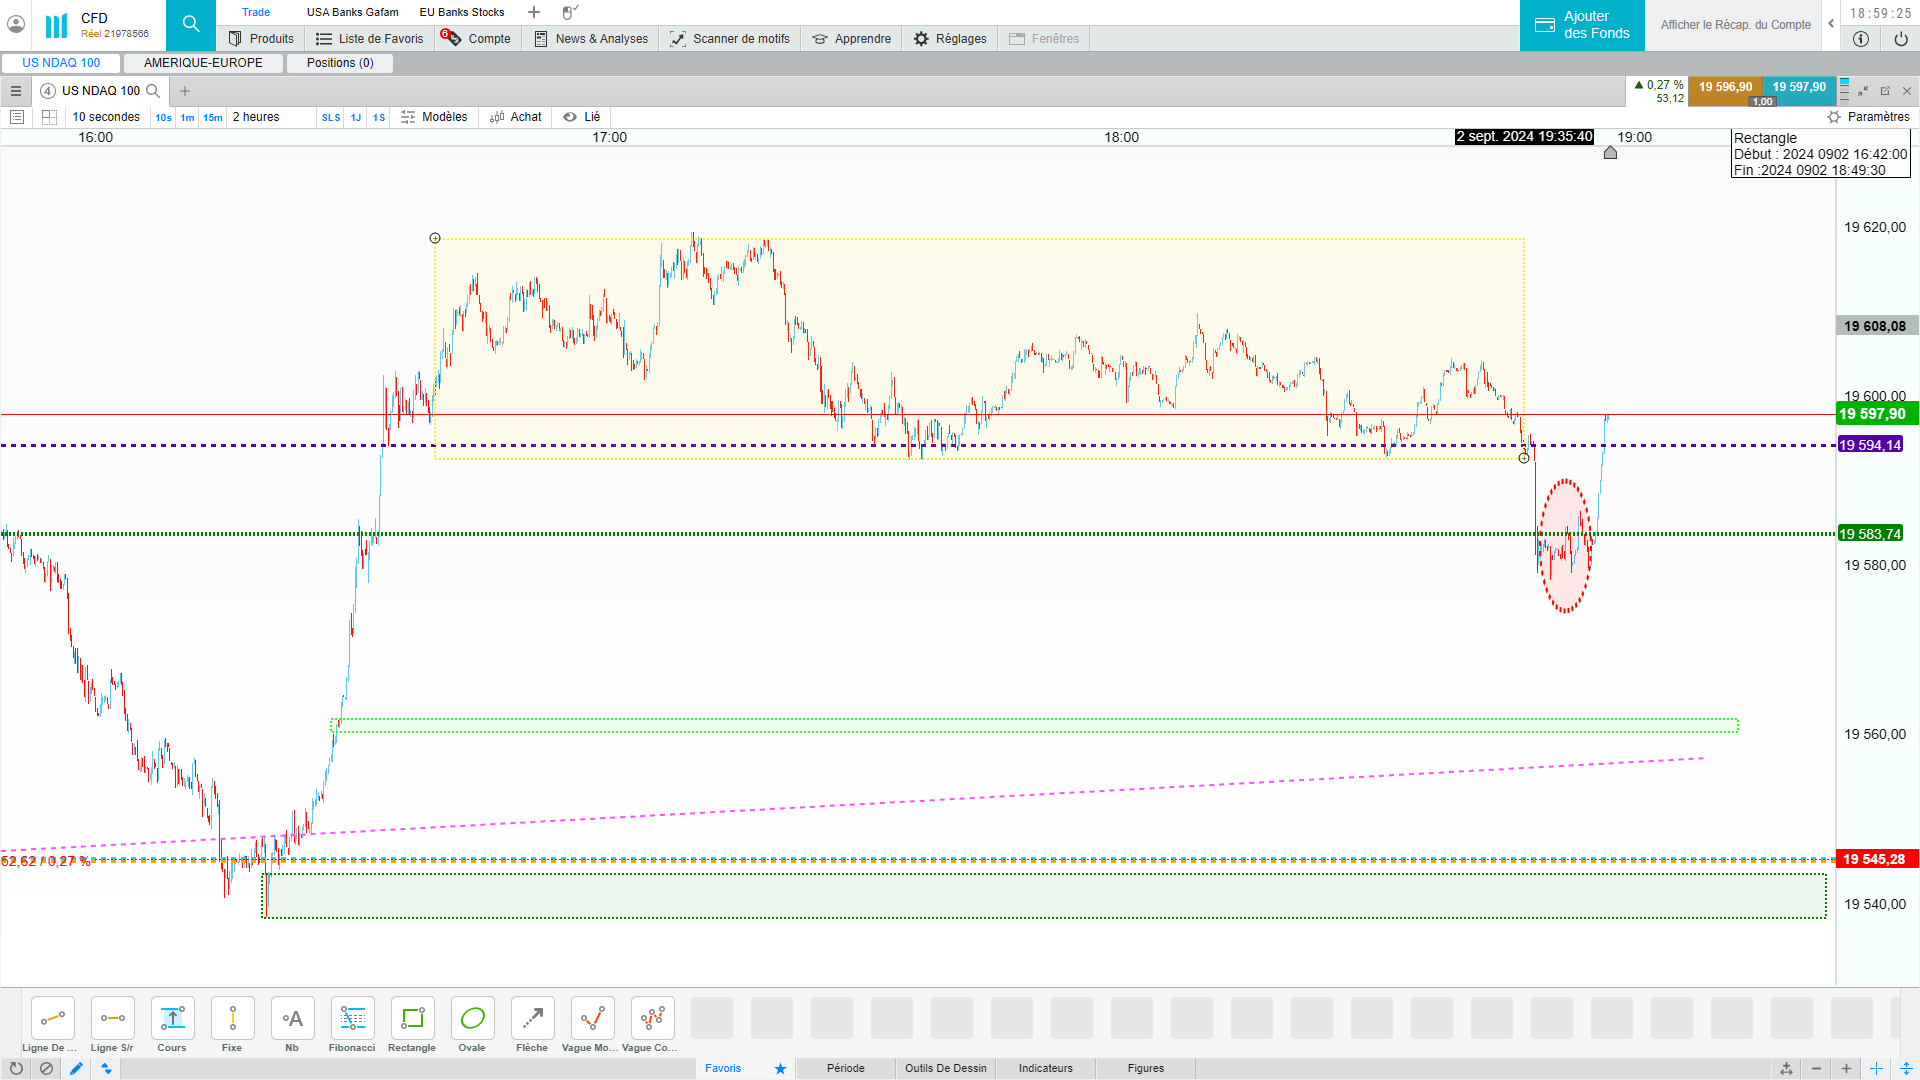Toggle the Lié eye link option
1920x1080 pixels.
tap(582, 117)
